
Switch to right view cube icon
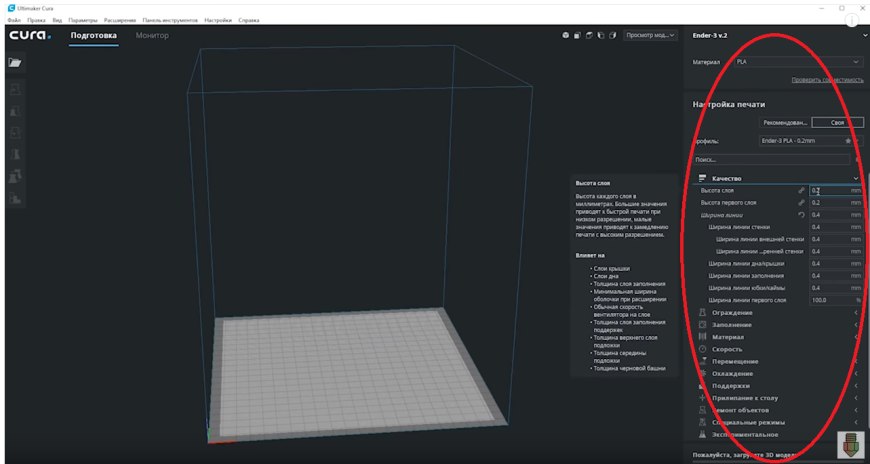click(x=612, y=36)
